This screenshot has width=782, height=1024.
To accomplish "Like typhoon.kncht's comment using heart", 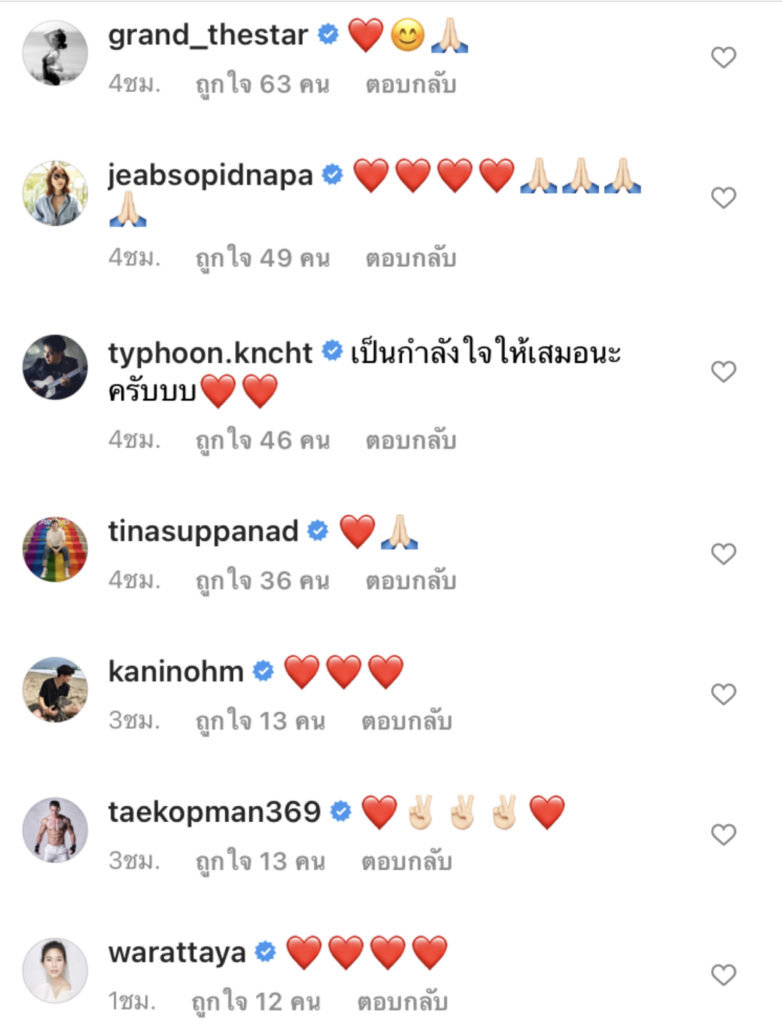I will point(723,372).
